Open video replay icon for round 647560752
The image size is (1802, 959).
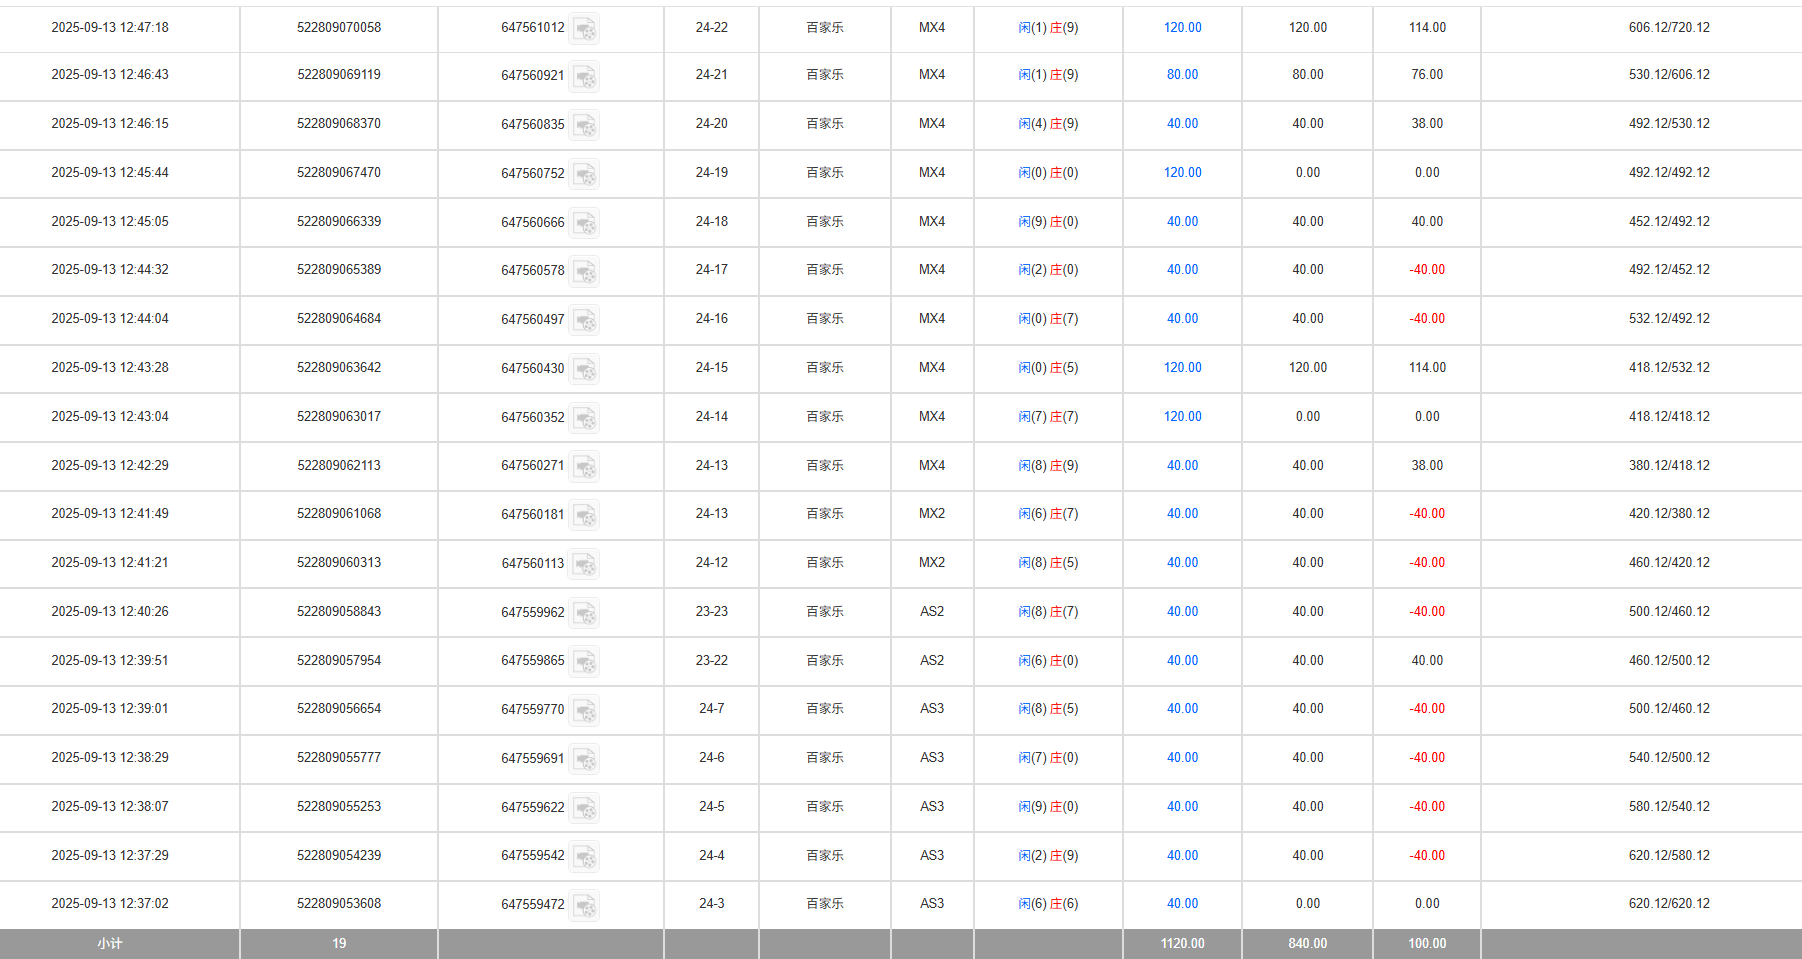click(585, 174)
